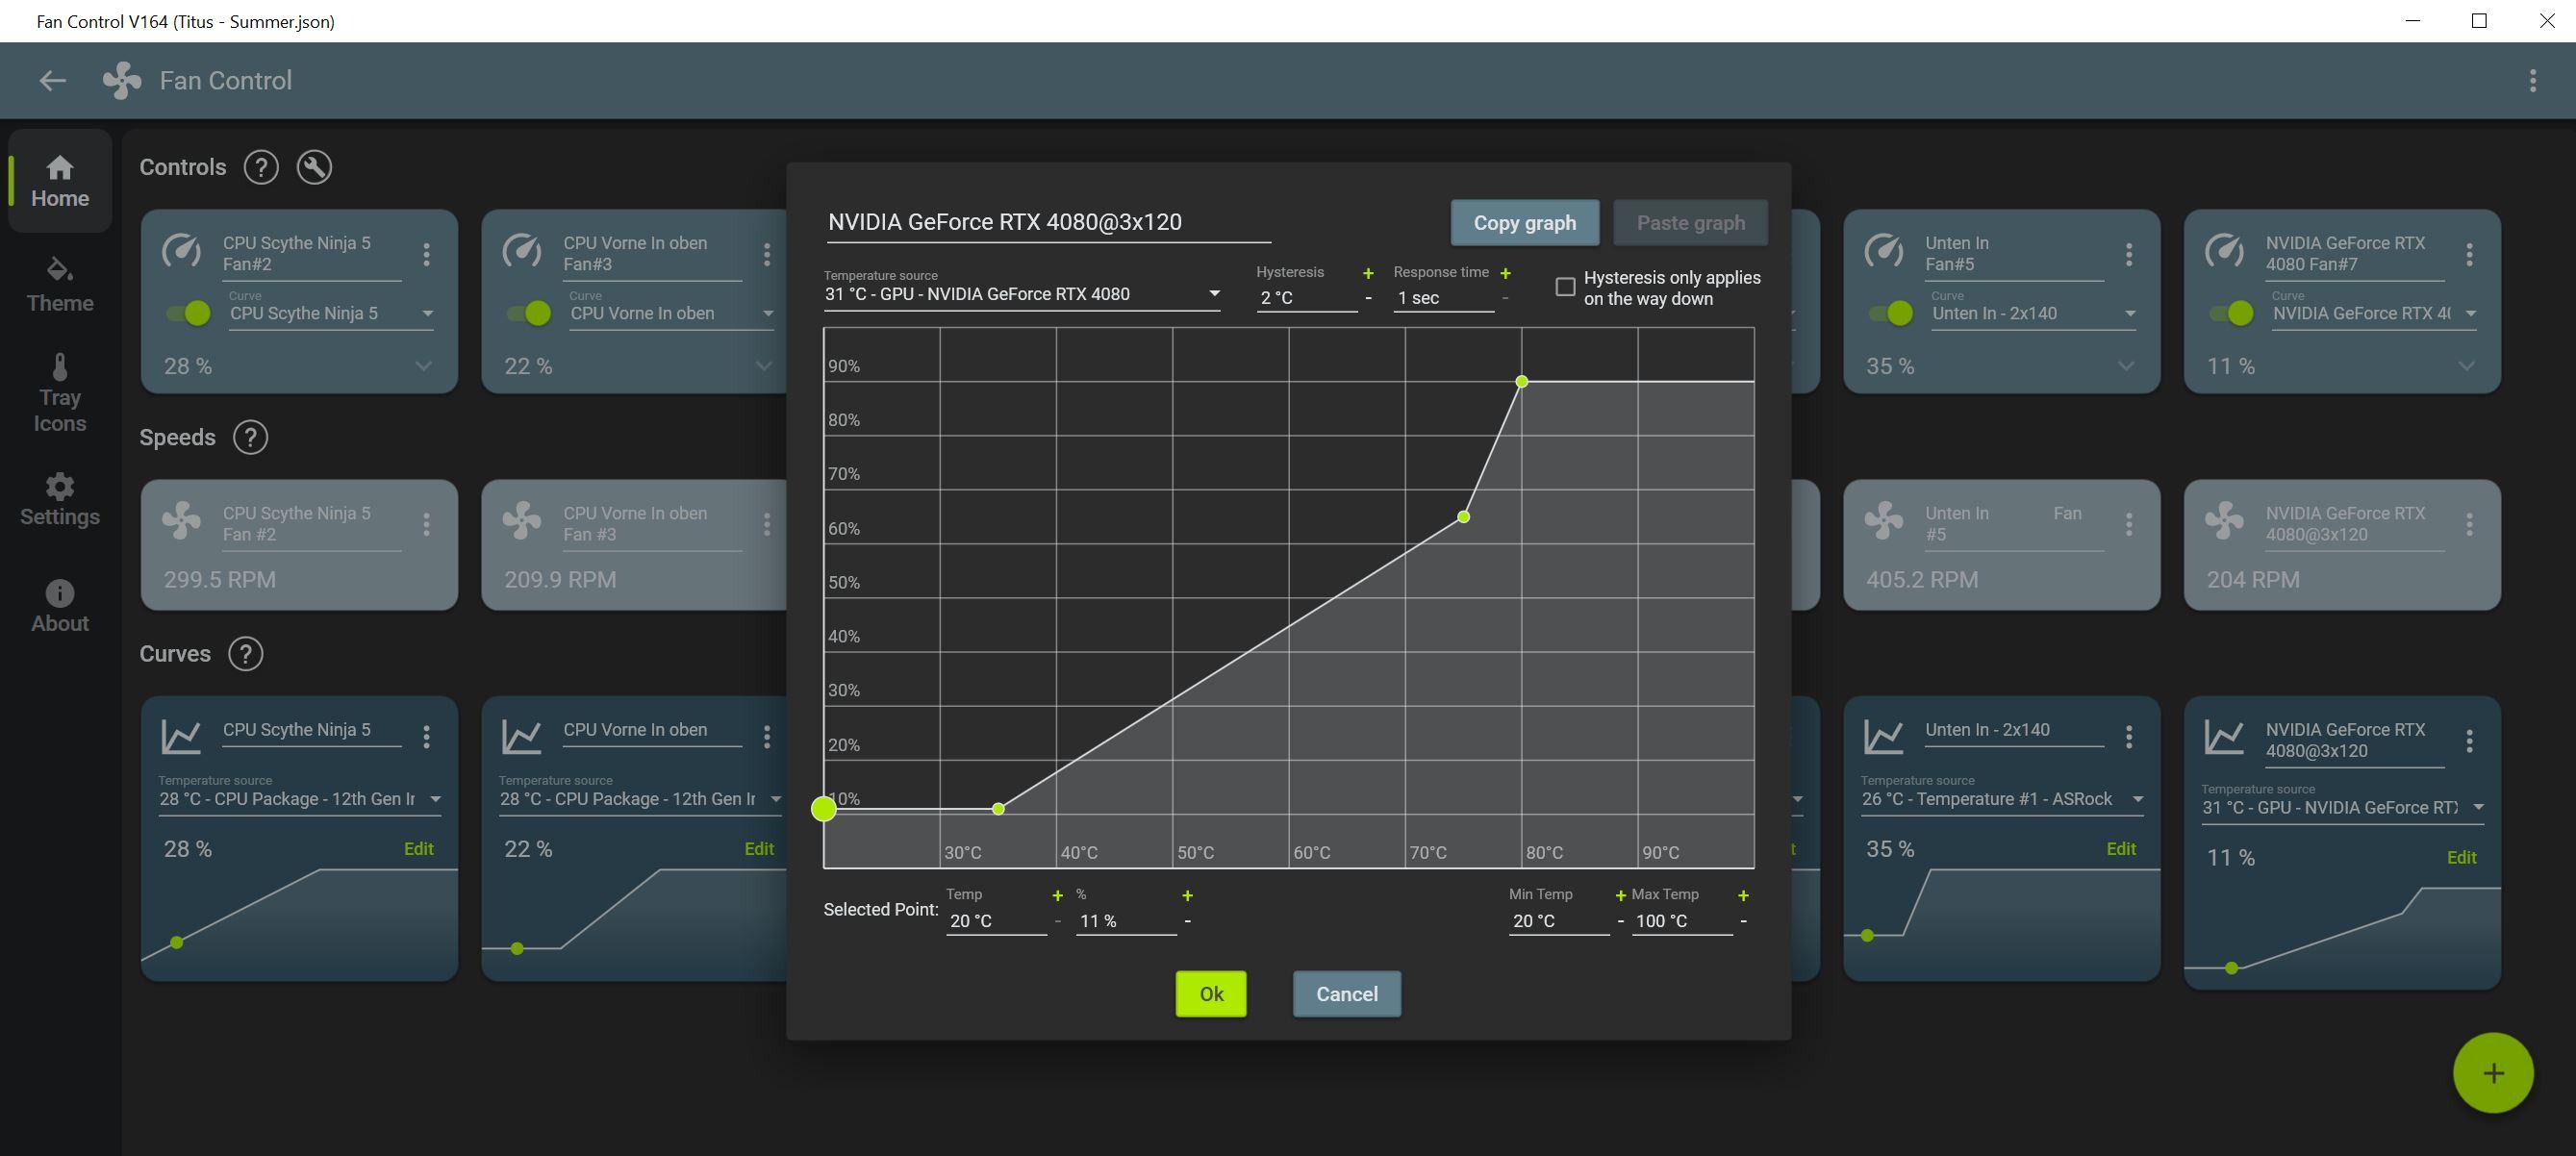Open the Curves help question mark
The height and width of the screenshot is (1156, 2576).
click(x=245, y=654)
